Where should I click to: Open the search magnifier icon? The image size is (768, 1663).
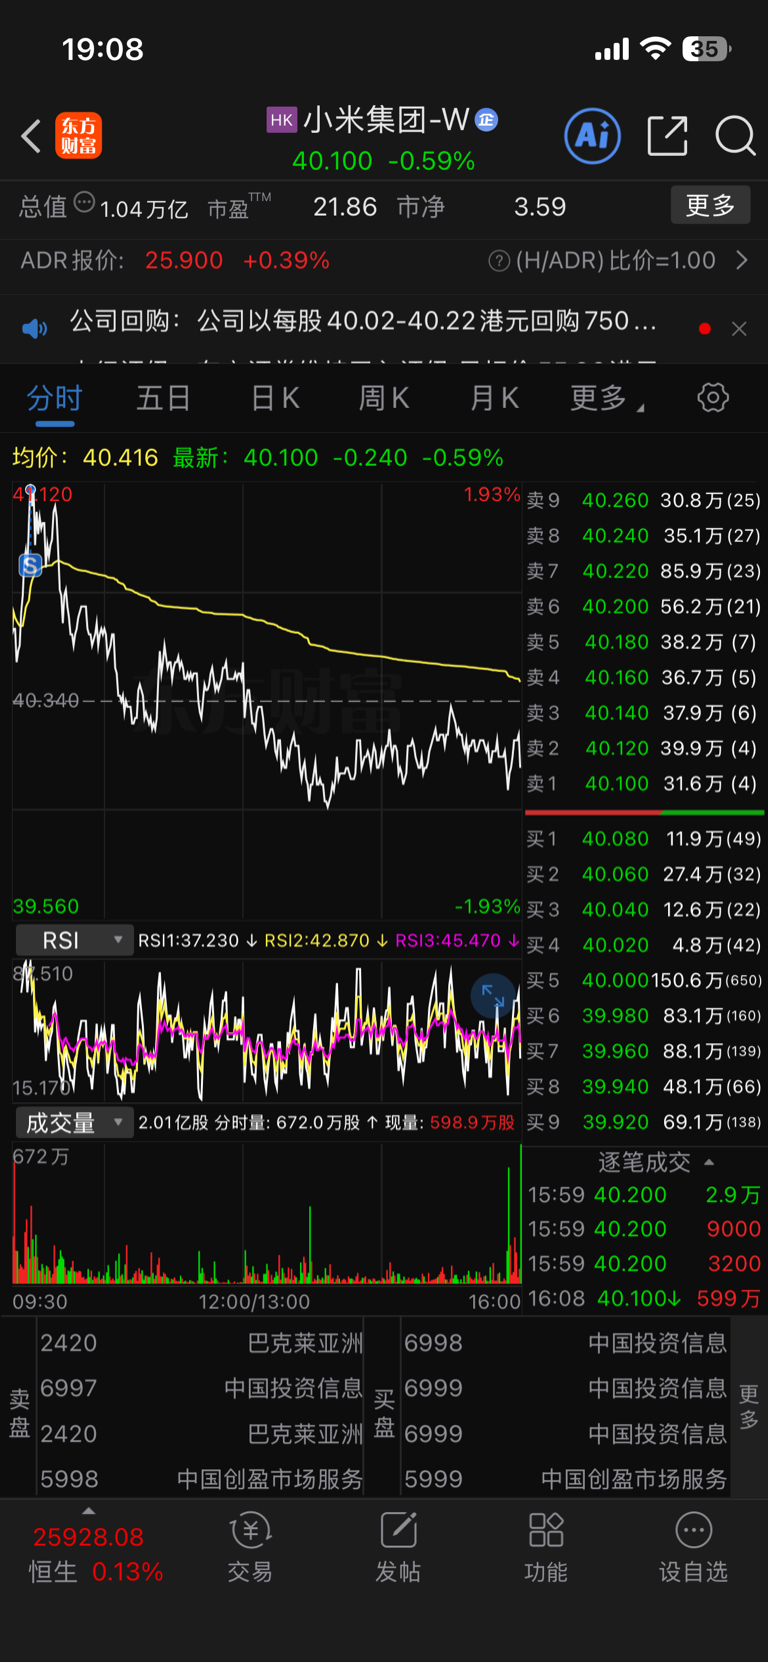(x=735, y=136)
